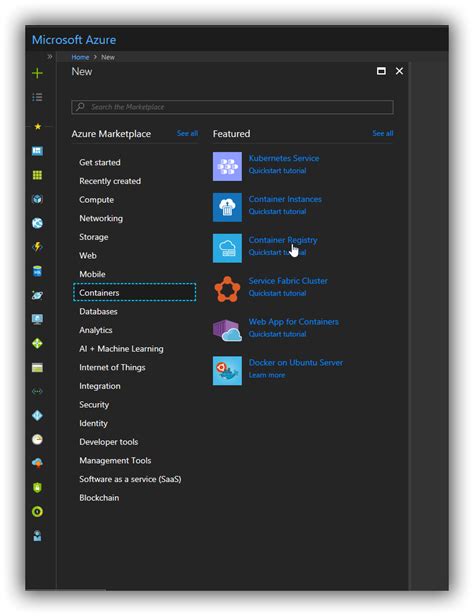Select Security category
This screenshot has height=616, width=474.
[x=94, y=405]
